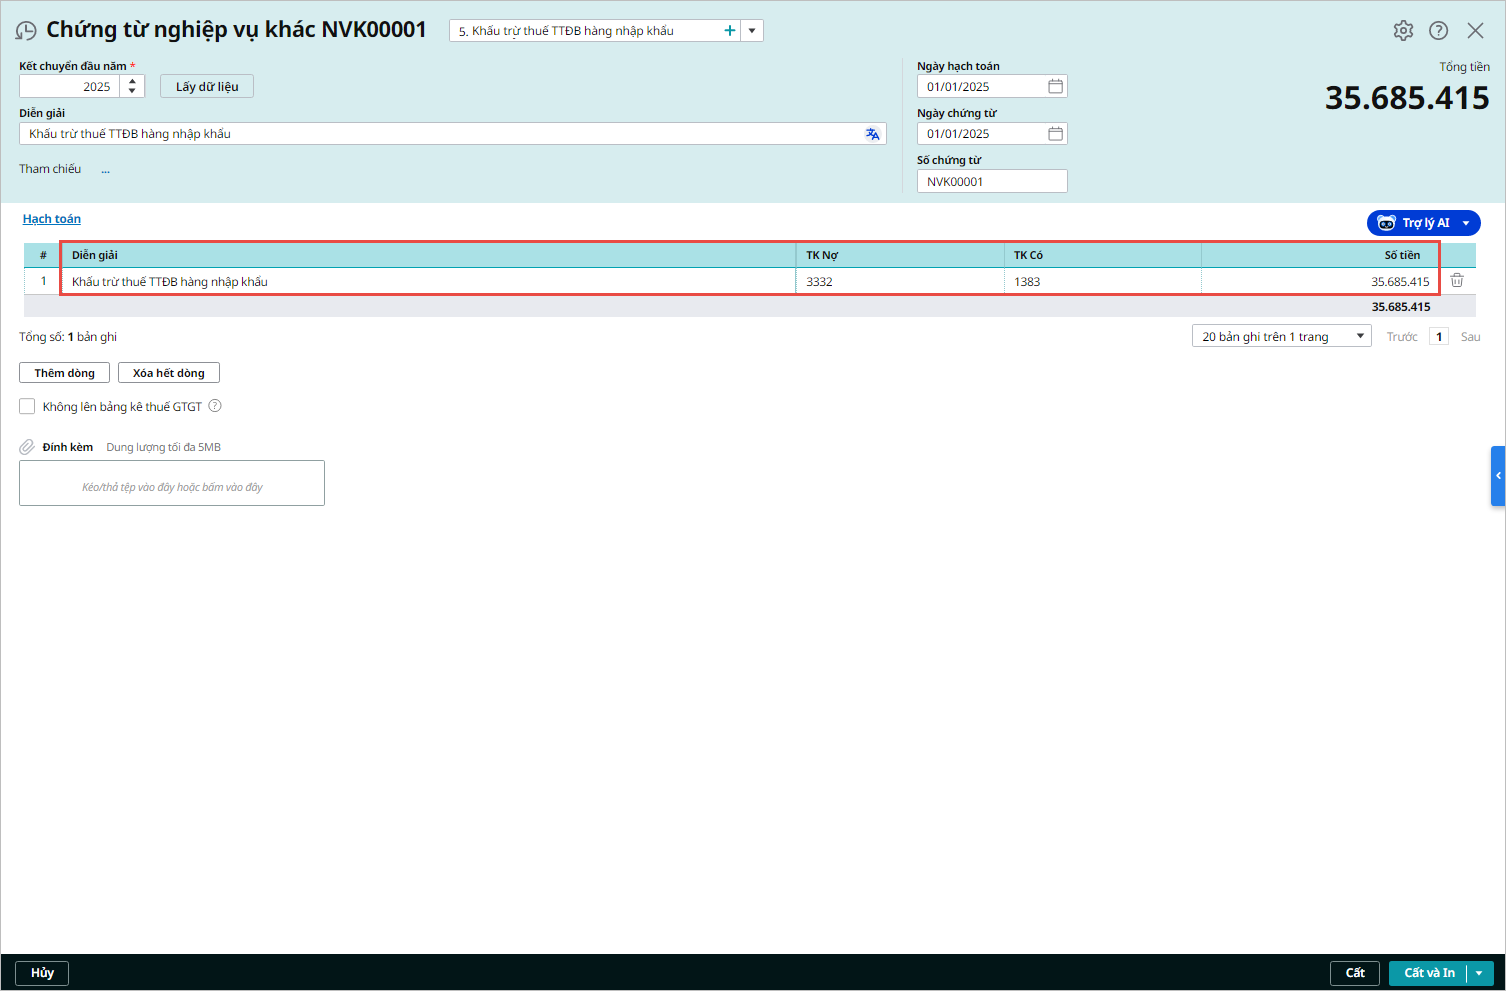Click the history icon beside voucher title
The image size is (1506, 991).
pos(26,31)
